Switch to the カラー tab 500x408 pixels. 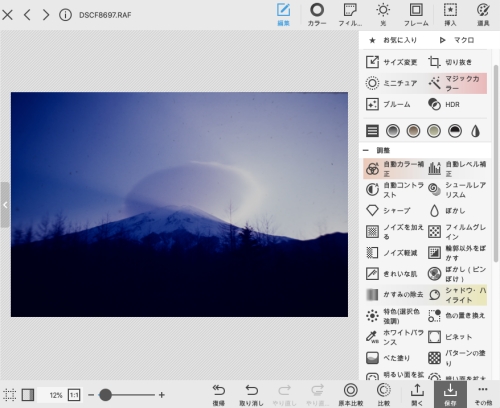tap(317, 15)
